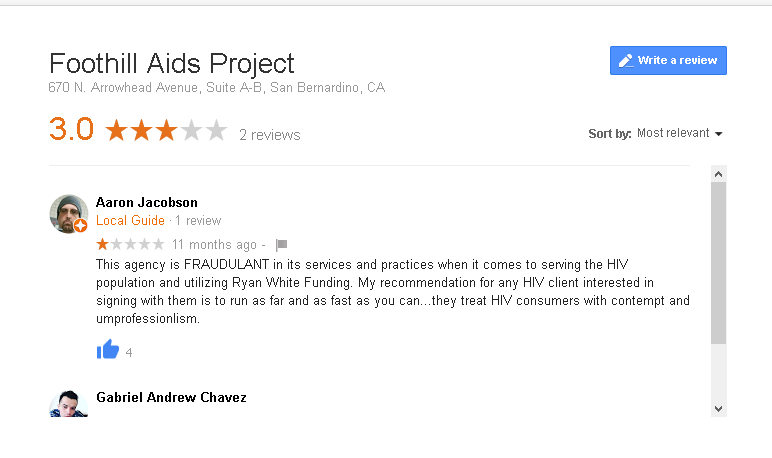This screenshot has height=458, width=772.
Task: Flag Aaron Jacobson's review as inappropriate
Action: pyautogui.click(x=281, y=245)
